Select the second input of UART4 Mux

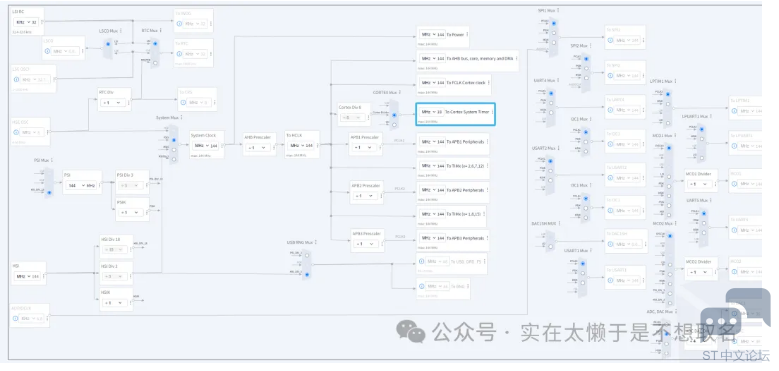coord(550,103)
